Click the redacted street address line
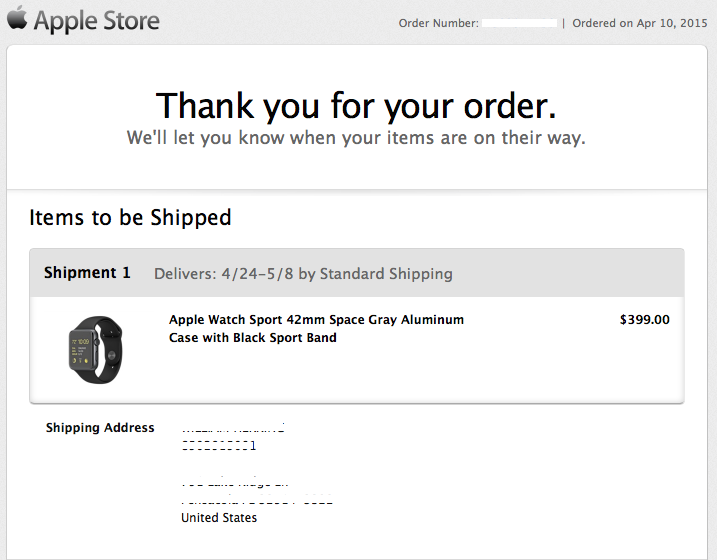The width and height of the screenshot is (717, 560). pos(235,482)
